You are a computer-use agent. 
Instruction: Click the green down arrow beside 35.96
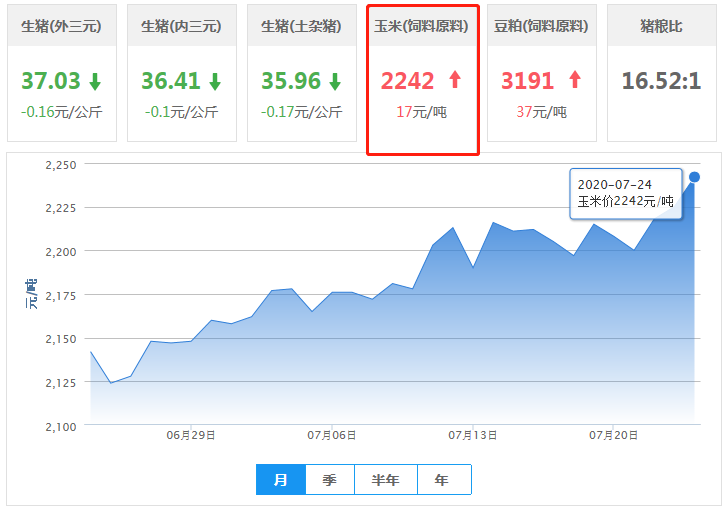point(334,81)
